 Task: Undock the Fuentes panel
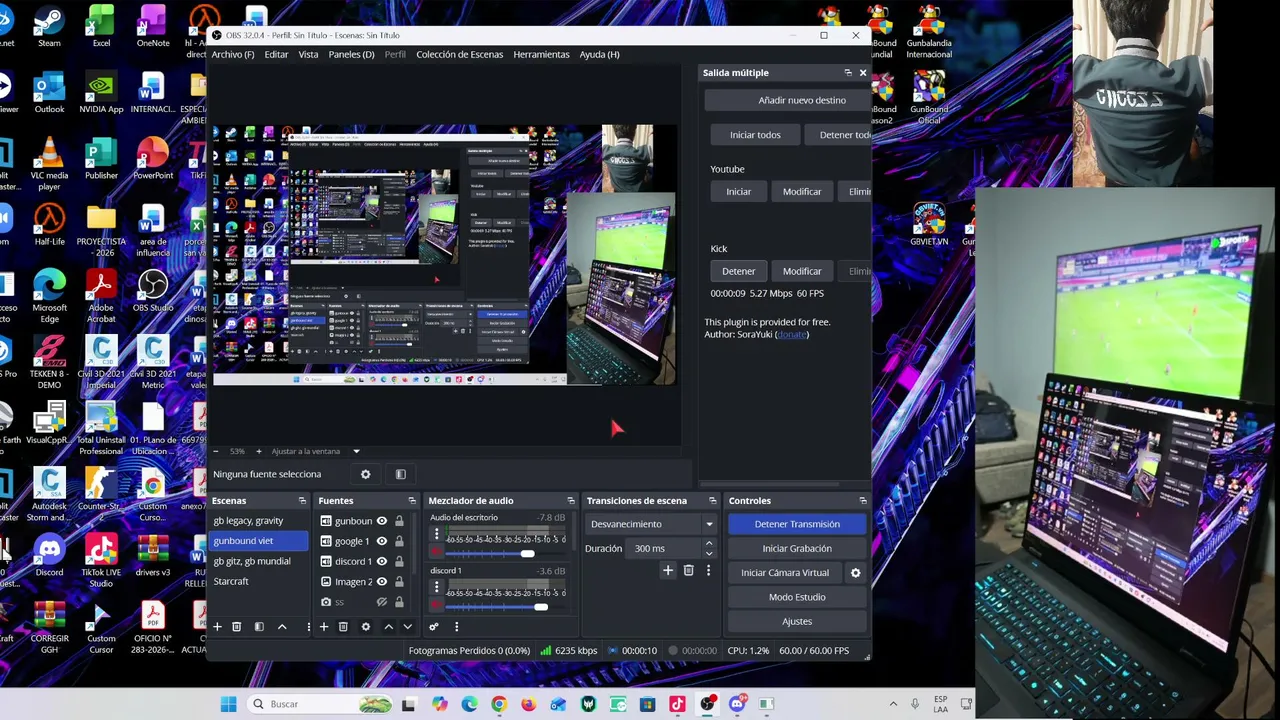411,501
